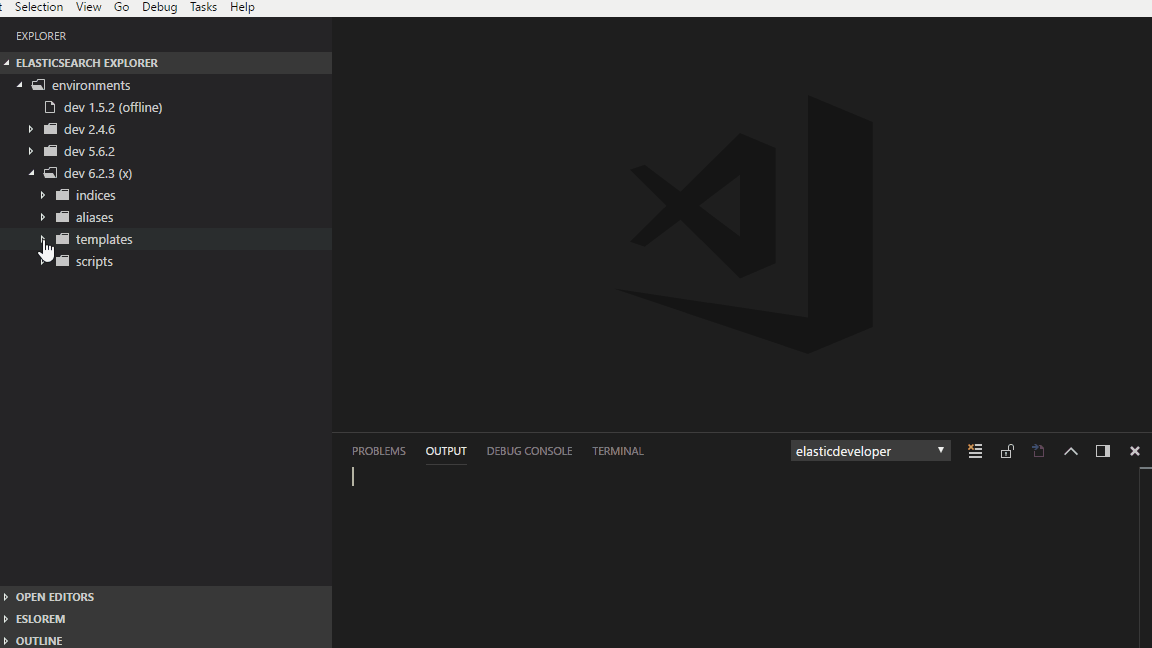Select the dev 5.6.2 label
1152x648 pixels.
coord(90,151)
